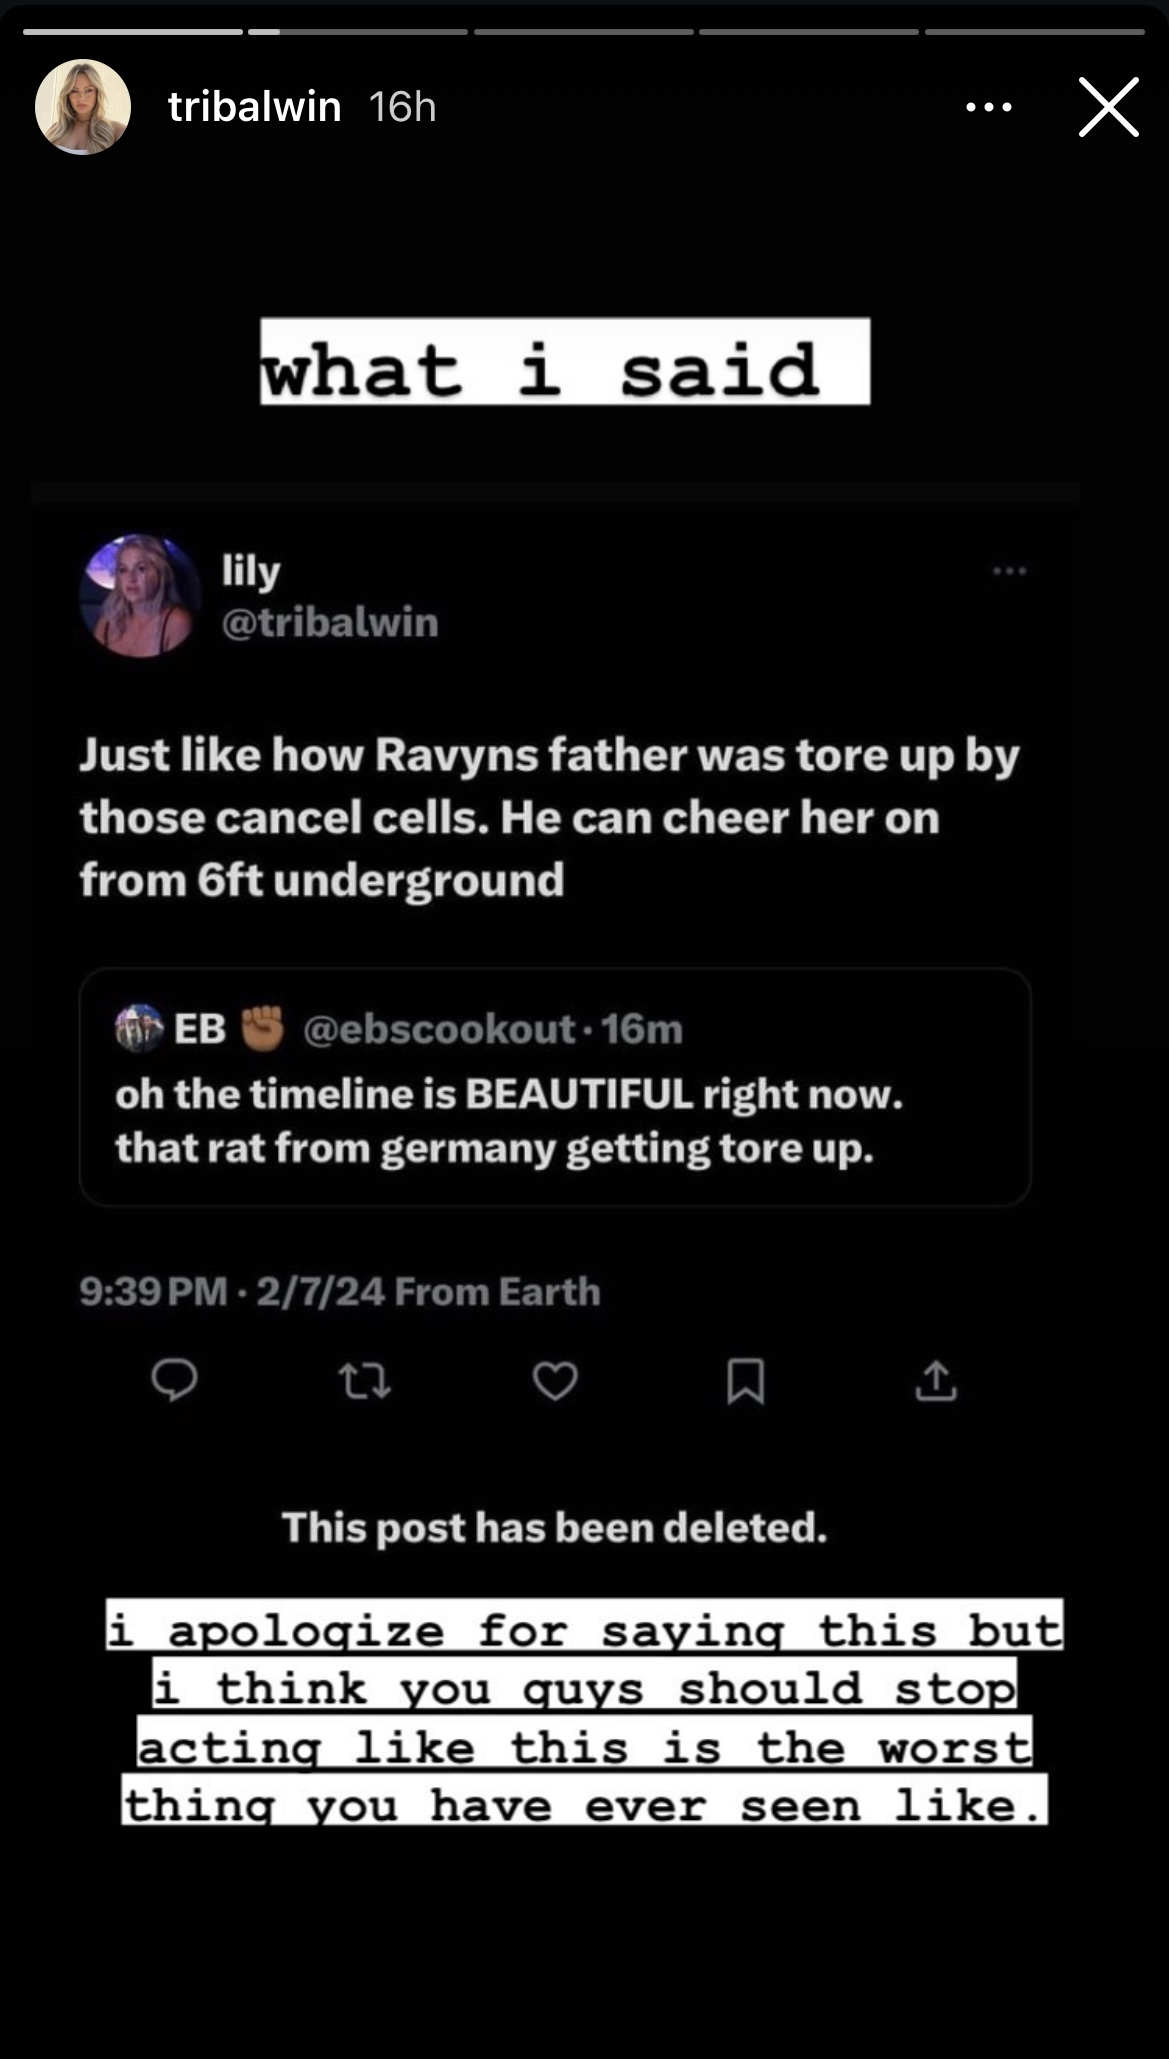Screen dimensions: 1169x2059
Task: Bookmark the post using bookmark icon
Action: tap(745, 1381)
